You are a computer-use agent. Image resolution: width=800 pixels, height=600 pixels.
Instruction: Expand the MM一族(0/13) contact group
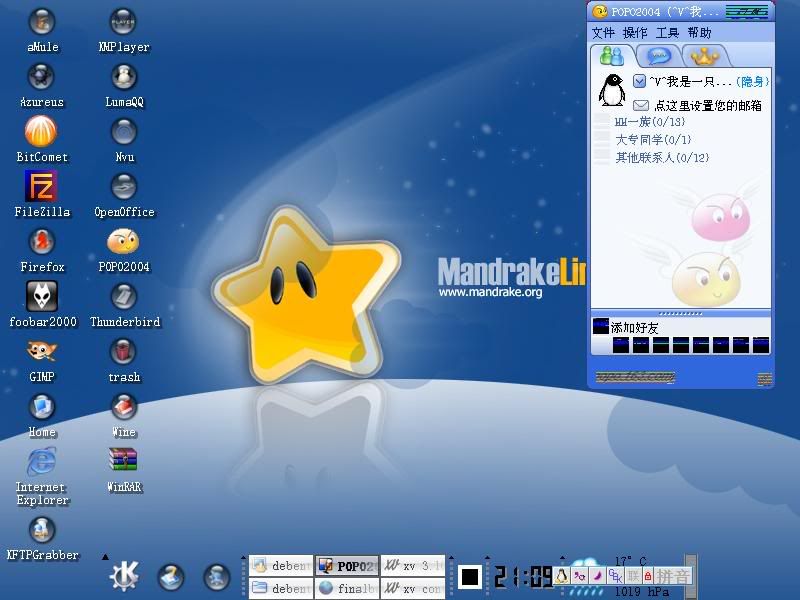coord(649,122)
